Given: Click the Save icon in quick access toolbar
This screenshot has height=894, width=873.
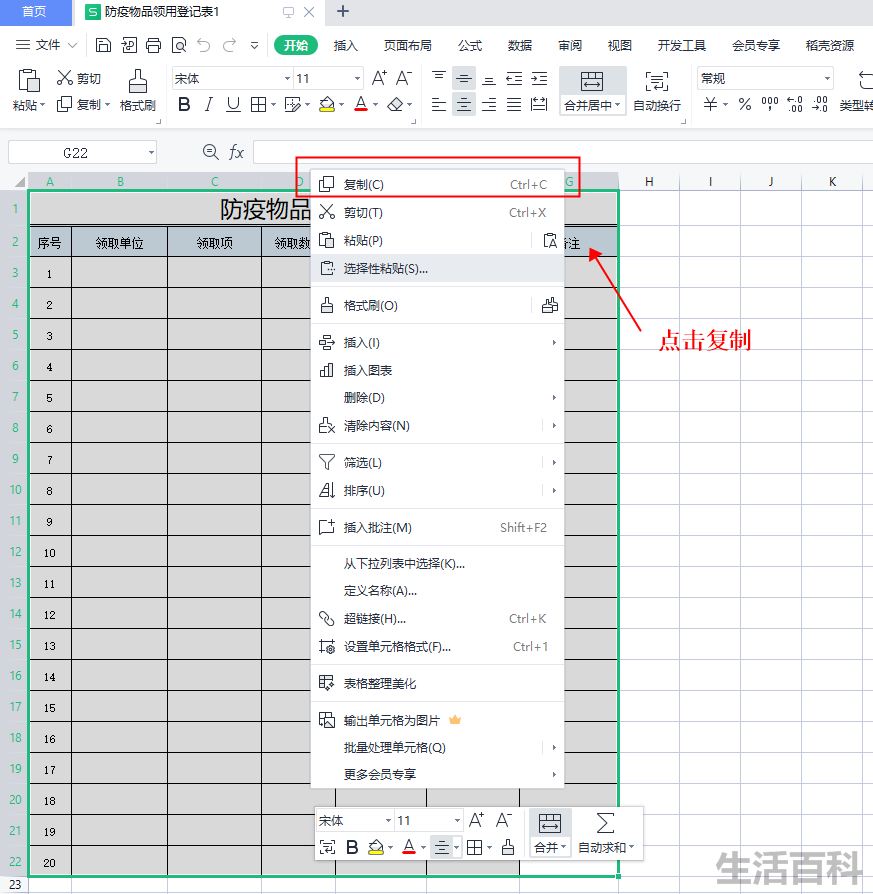Looking at the screenshot, I should pyautogui.click(x=103, y=45).
